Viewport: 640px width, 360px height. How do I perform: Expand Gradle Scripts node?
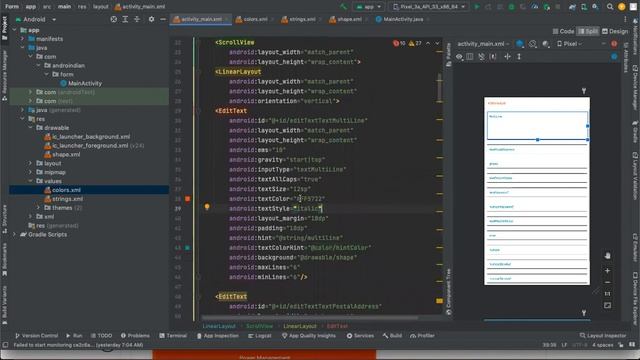[x=15, y=235]
